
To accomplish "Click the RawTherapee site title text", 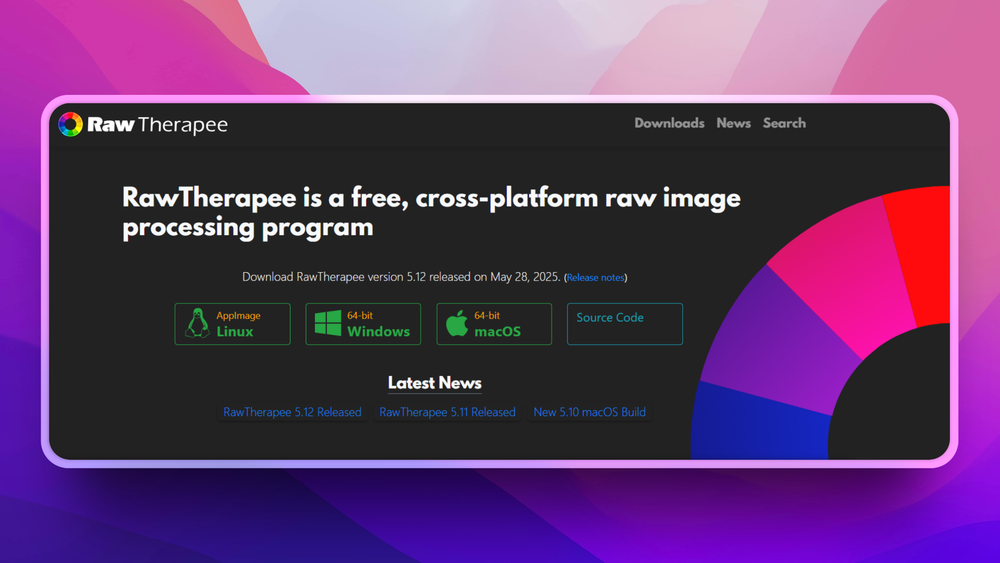I will pos(157,124).
